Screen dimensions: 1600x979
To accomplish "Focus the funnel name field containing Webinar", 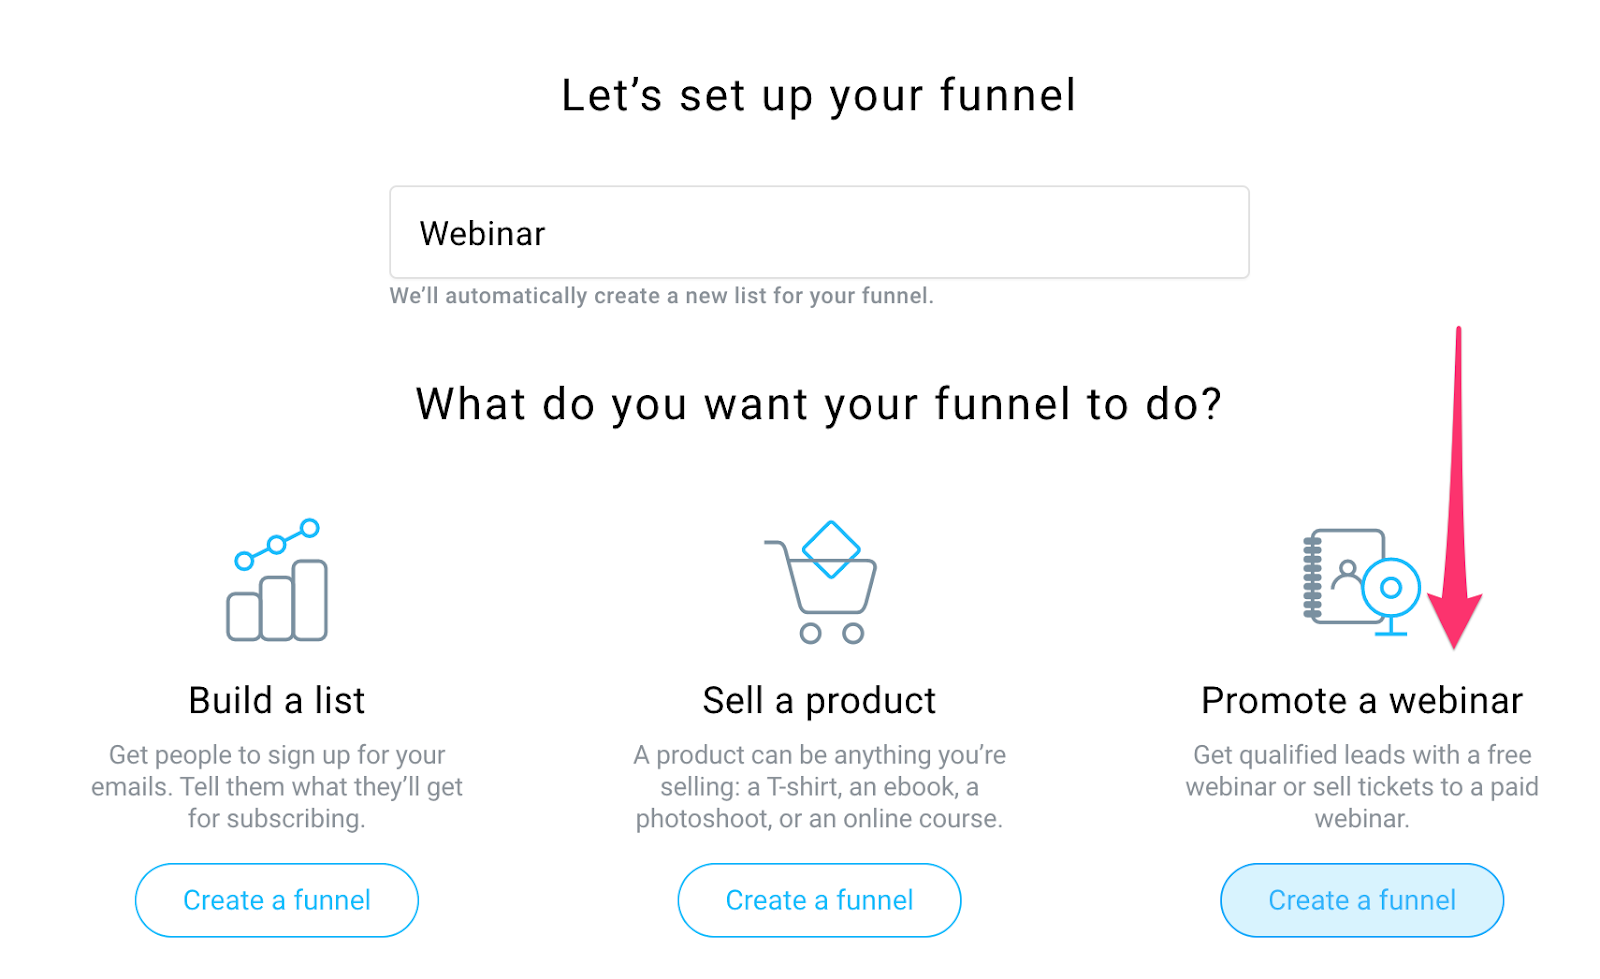I will [x=819, y=232].
